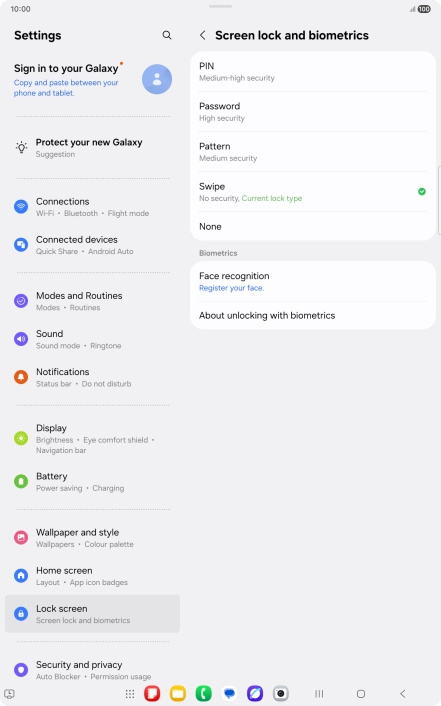Tap the recent apps navigation button
441x706 pixels.
click(319, 694)
